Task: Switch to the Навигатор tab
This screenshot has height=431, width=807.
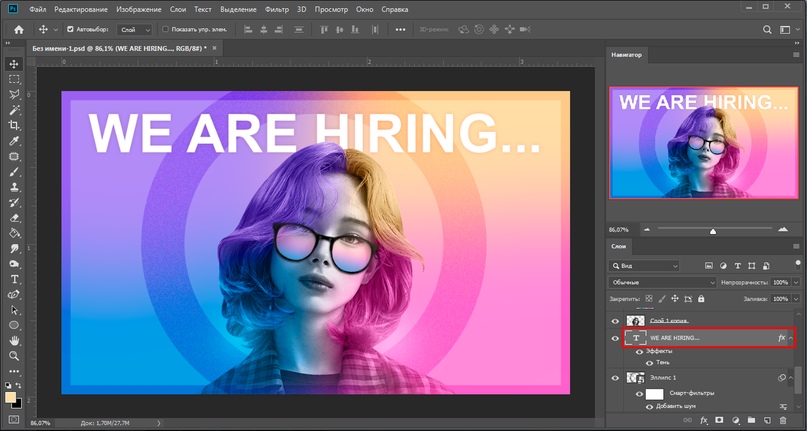Action: click(x=626, y=55)
